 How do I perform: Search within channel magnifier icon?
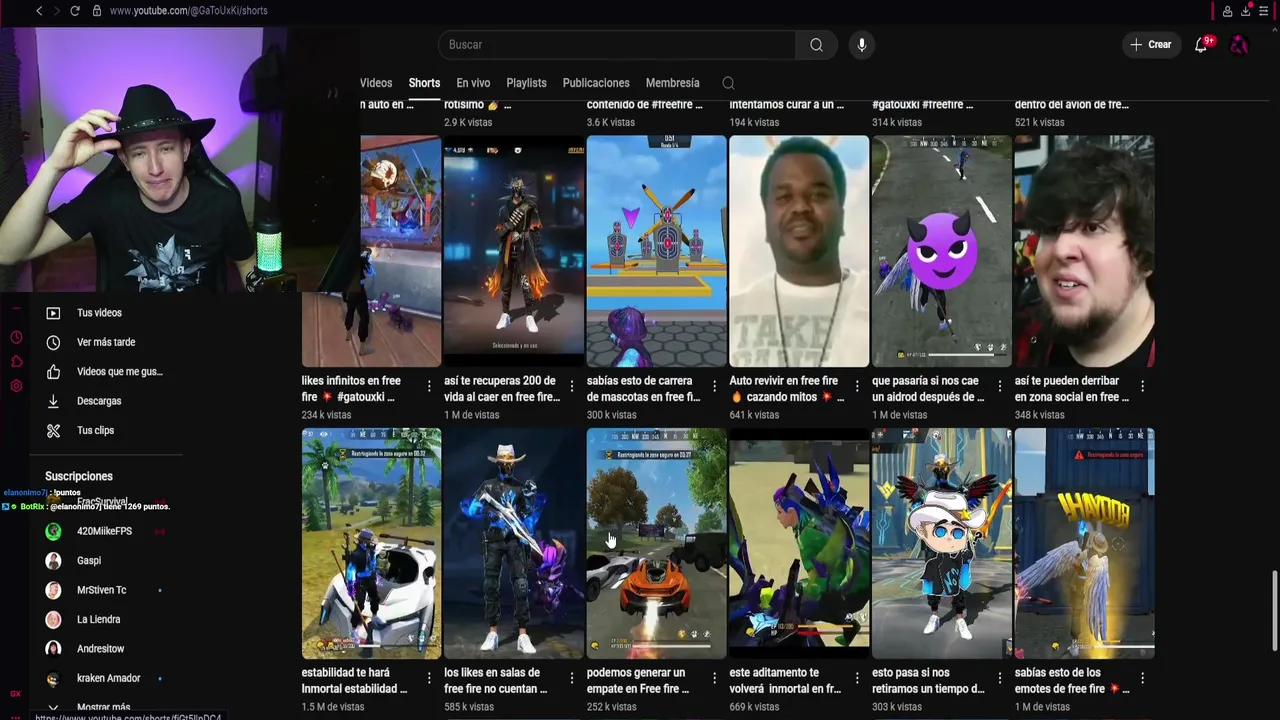point(728,83)
